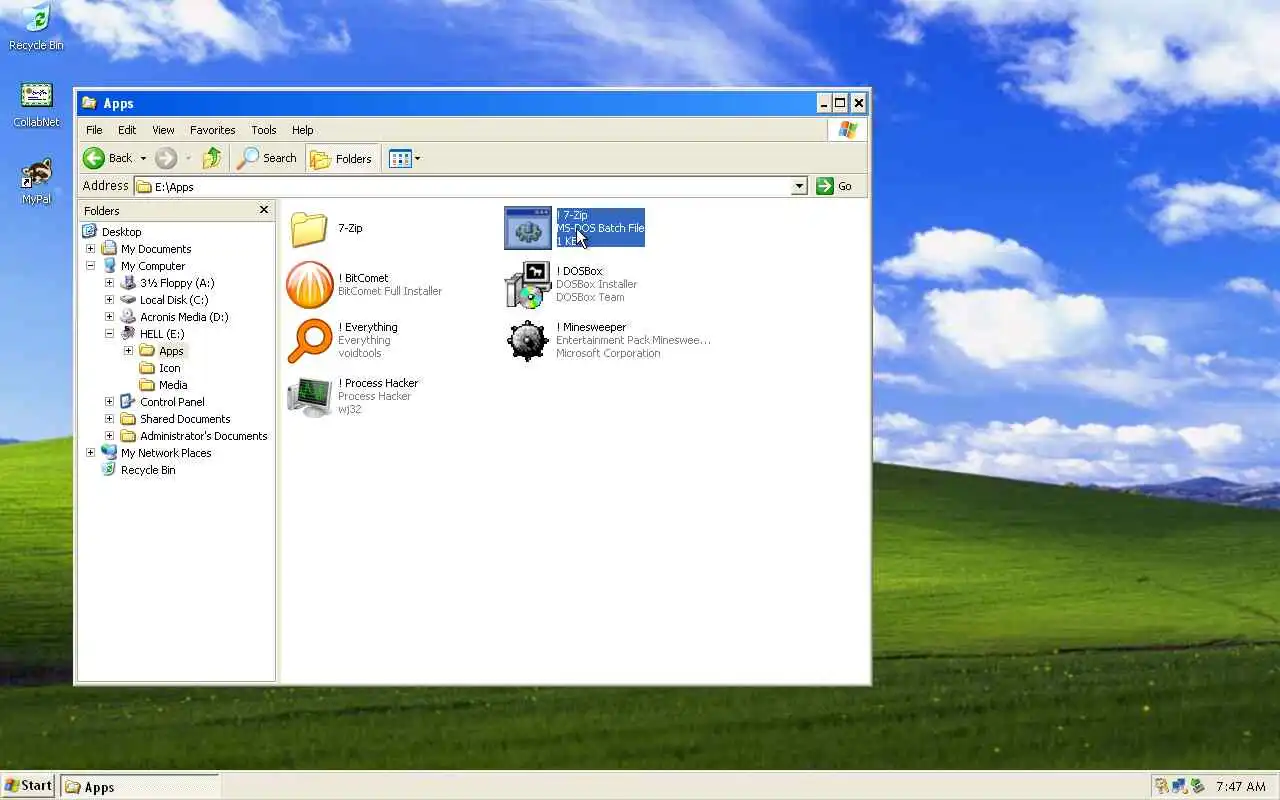Select 3½ Floppy (A:) drive
1280x800 pixels.
pyautogui.click(x=177, y=283)
